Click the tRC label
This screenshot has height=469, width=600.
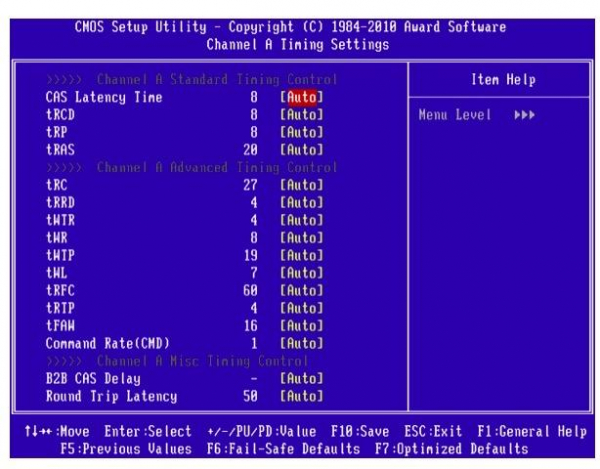57,185
